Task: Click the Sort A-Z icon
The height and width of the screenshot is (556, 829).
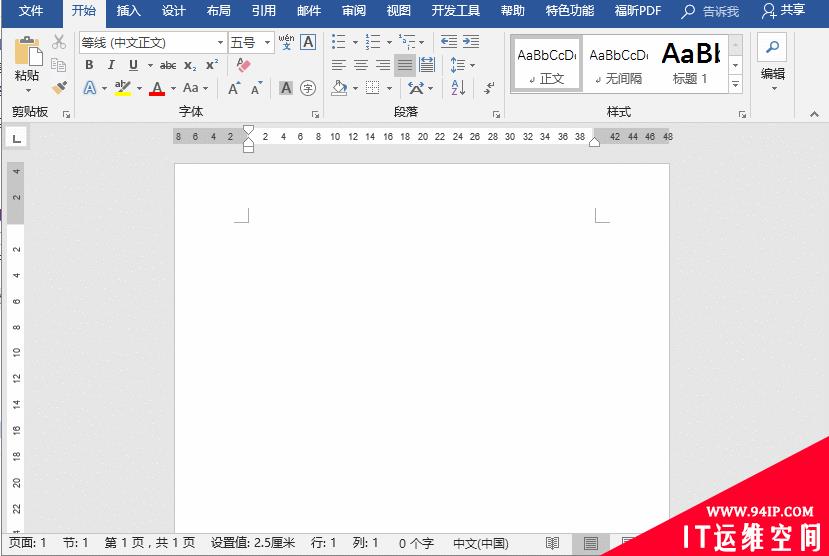Action: click(458, 88)
